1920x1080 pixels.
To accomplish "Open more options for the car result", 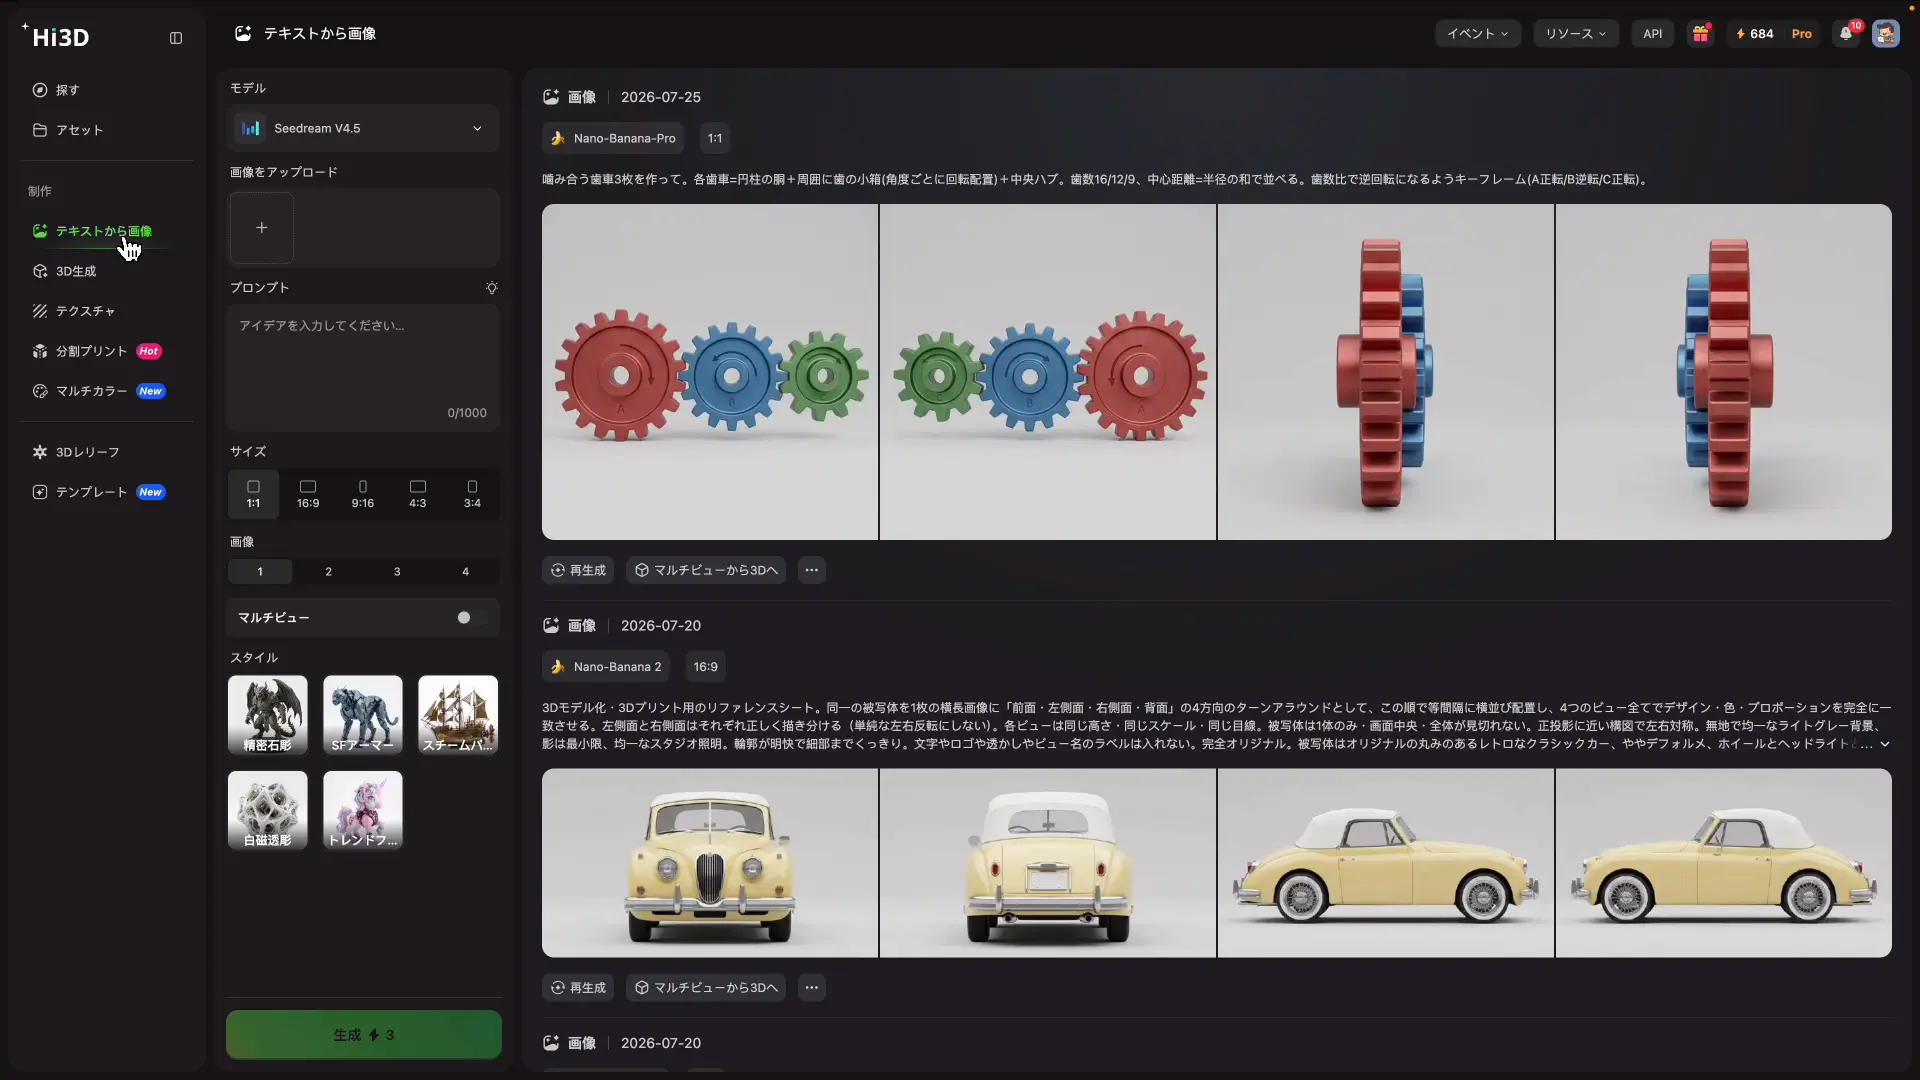I will click(x=812, y=988).
